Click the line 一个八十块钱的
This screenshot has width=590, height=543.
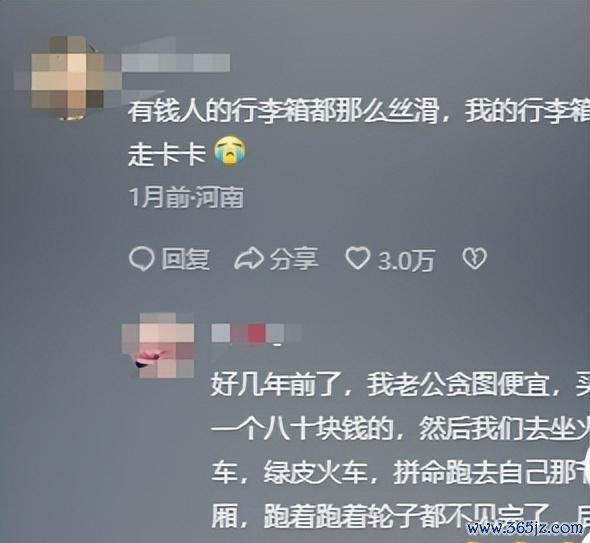[400, 429]
